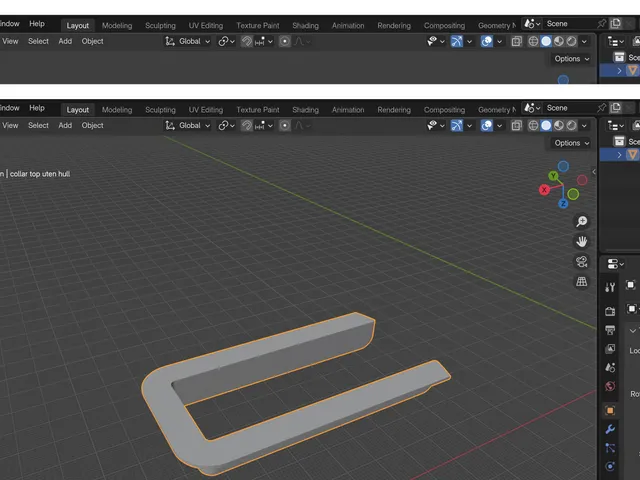The width and height of the screenshot is (640, 480).
Task: Open selectability and visibility dropdown, lower window
Action: coord(436,125)
